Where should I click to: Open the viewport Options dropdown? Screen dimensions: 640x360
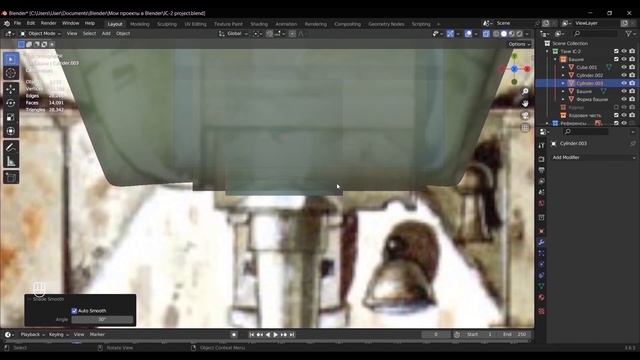click(519, 44)
